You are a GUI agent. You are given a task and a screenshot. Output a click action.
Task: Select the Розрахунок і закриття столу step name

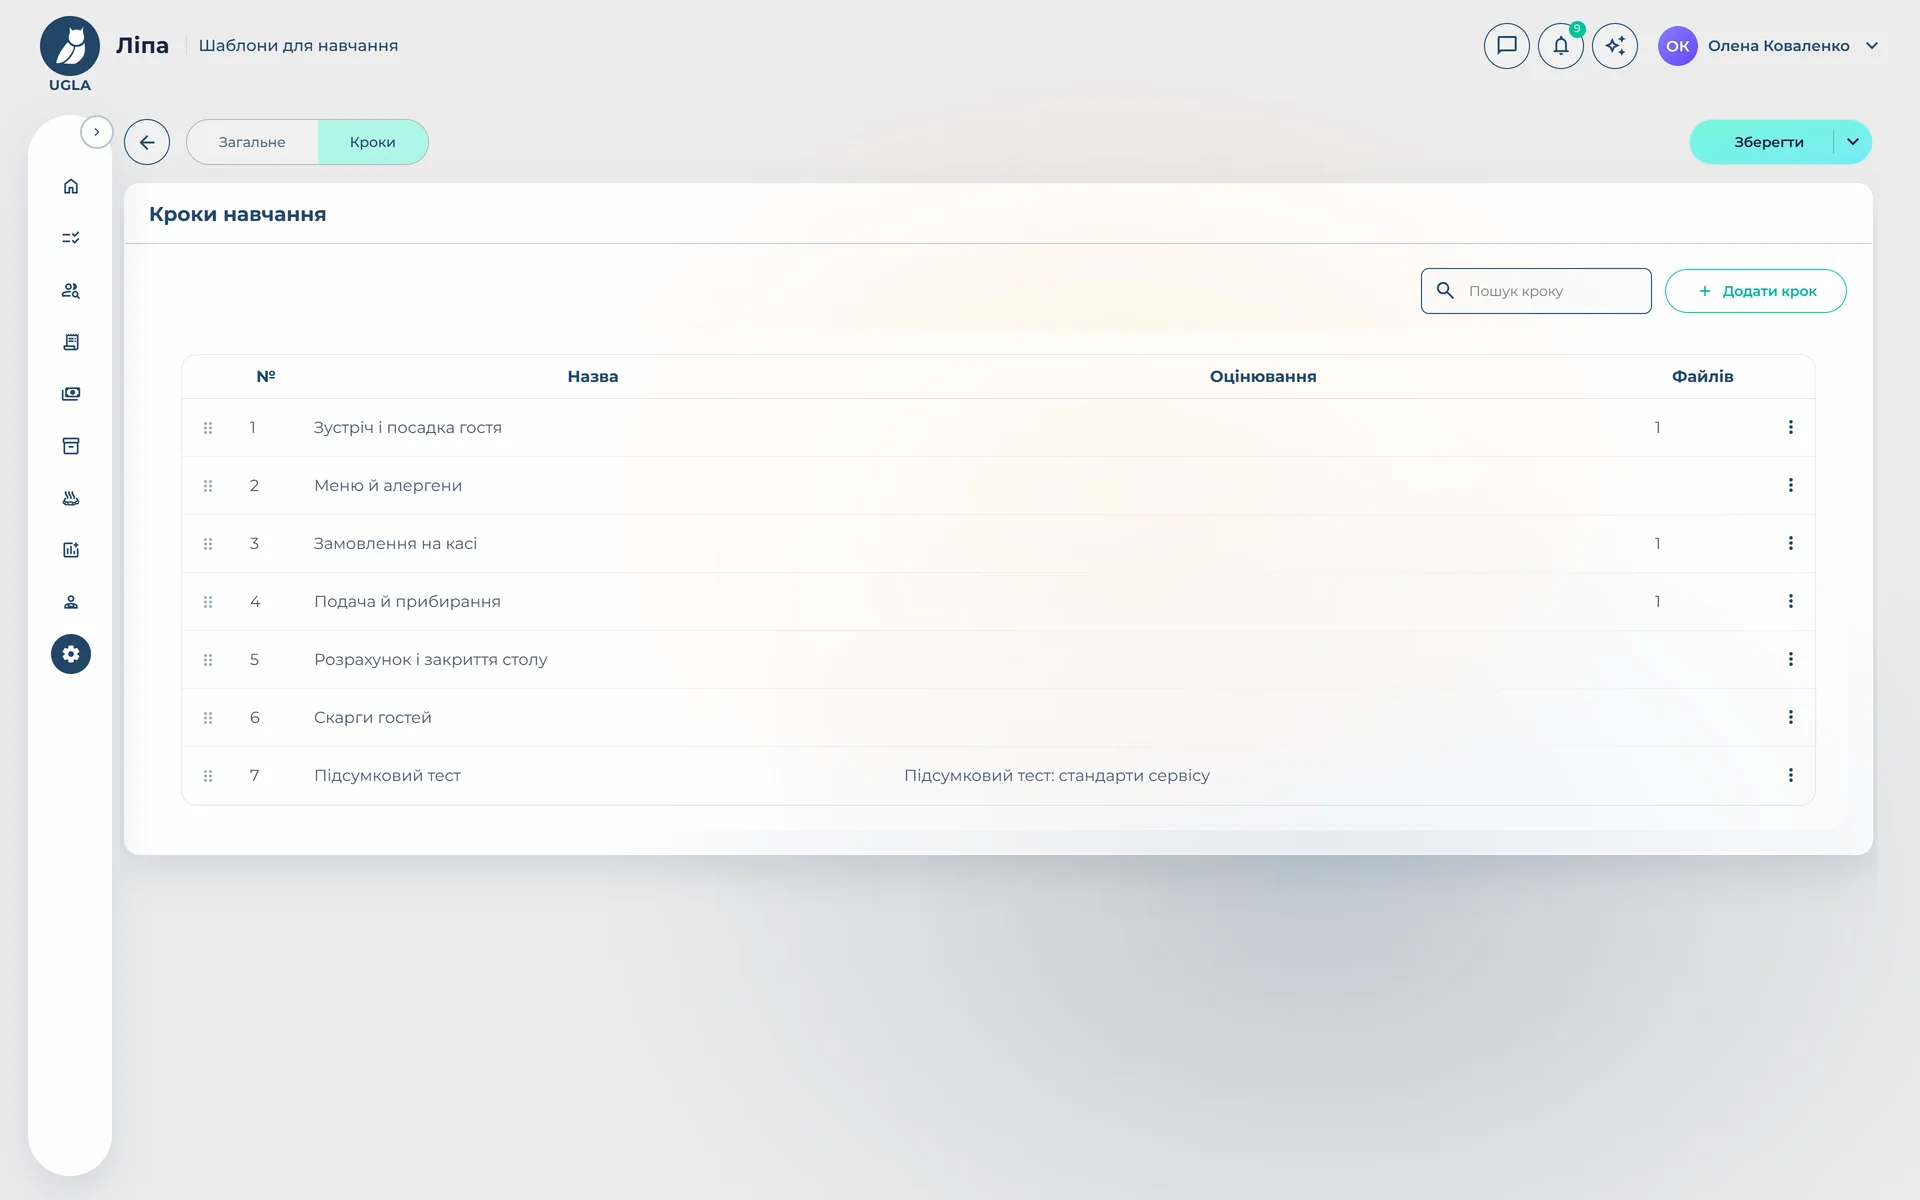coord(431,660)
